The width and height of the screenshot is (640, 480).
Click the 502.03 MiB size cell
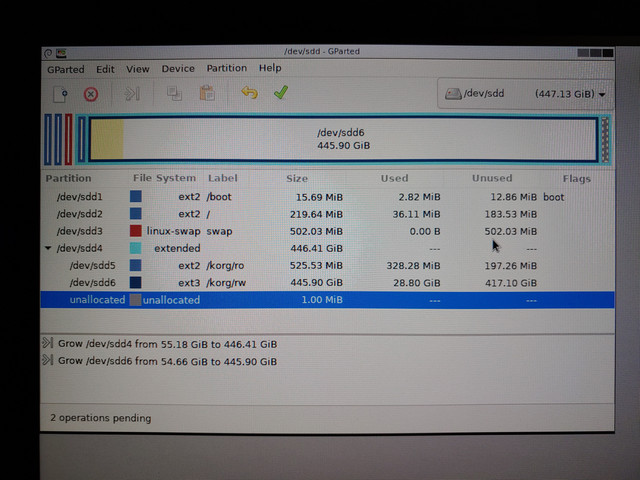pyautogui.click(x=316, y=231)
